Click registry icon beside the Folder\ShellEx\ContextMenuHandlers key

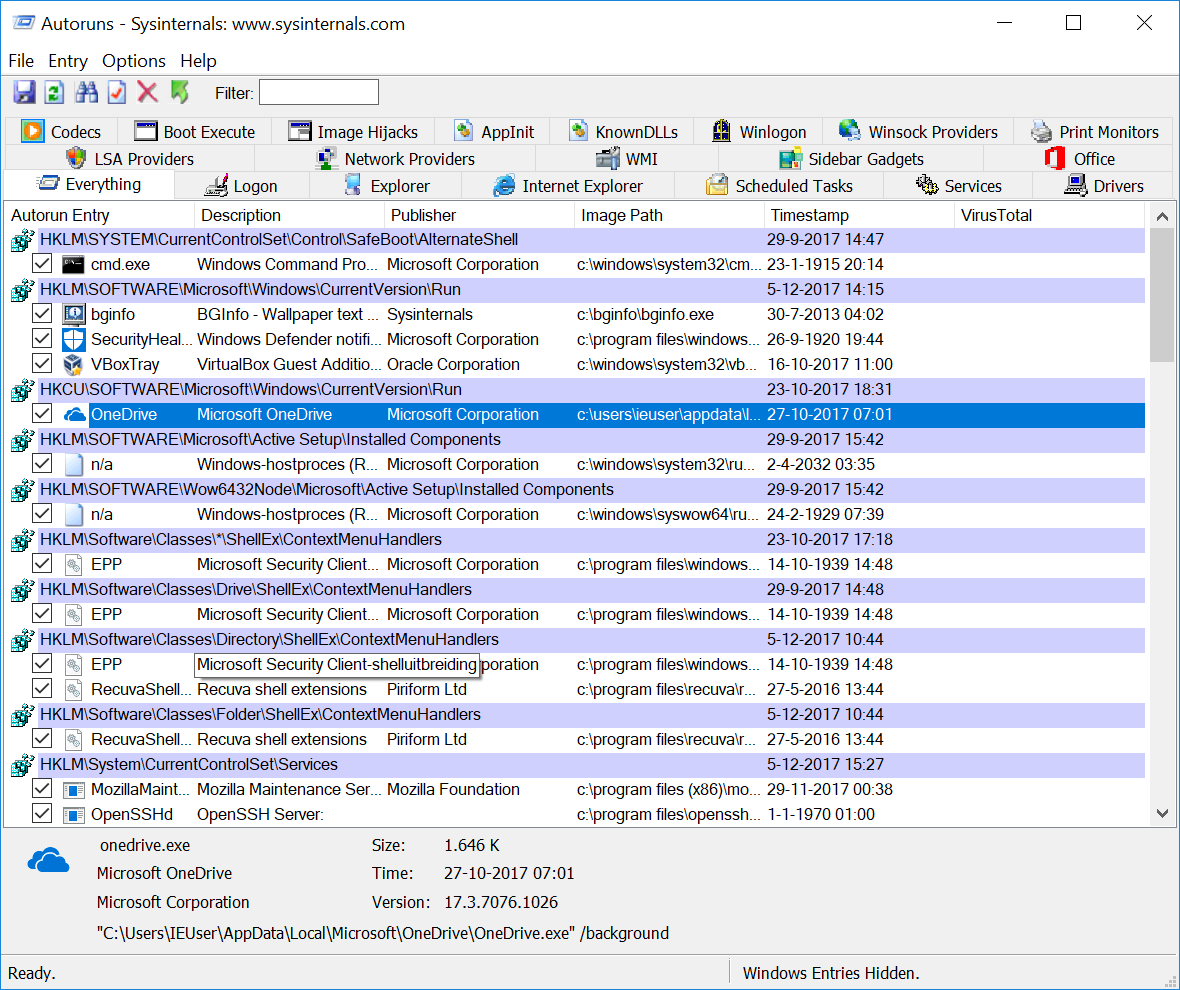(x=23, y=715)
